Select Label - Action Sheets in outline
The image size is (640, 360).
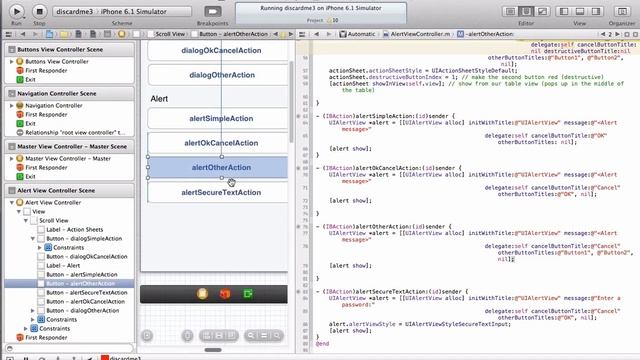click(70, 230)
